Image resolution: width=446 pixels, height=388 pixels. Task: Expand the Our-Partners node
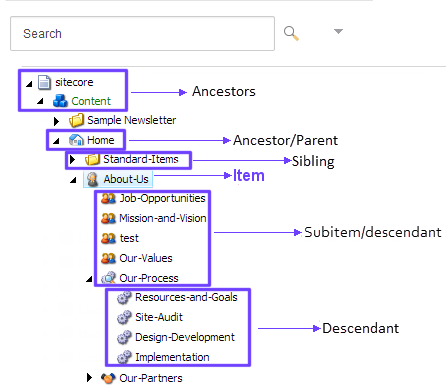pos(89,378)
